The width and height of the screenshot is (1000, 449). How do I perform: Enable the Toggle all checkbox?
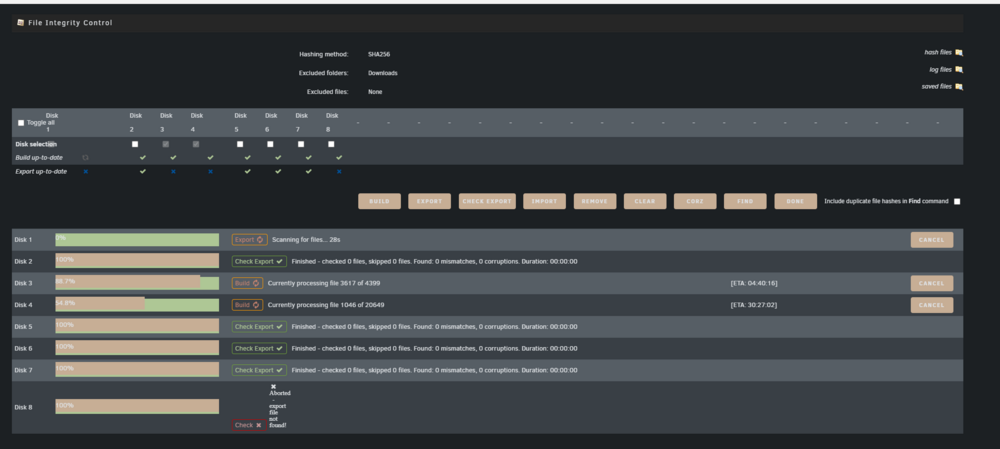21,122
